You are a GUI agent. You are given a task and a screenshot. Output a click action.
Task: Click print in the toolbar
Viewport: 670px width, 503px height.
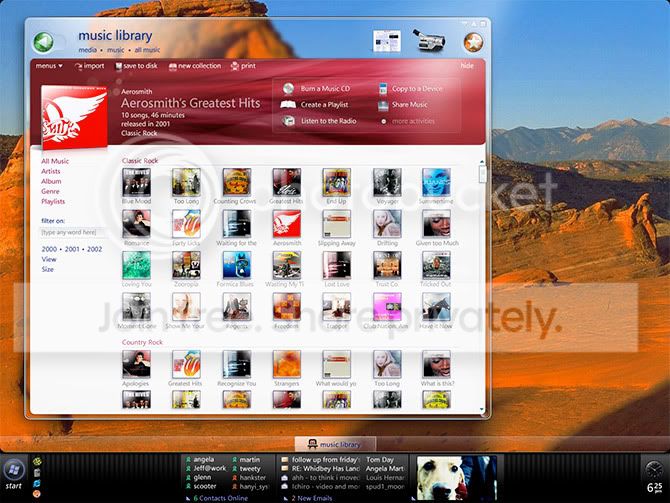click(243, 66)
